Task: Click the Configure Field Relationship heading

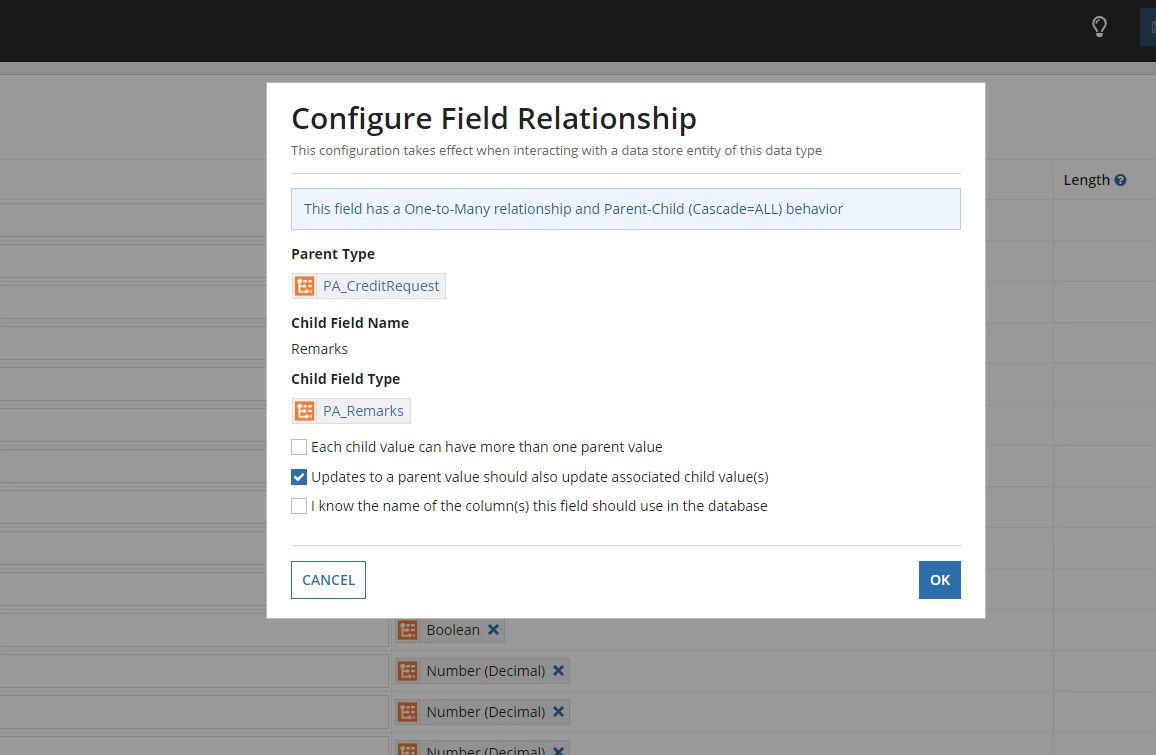Action: 493,119
